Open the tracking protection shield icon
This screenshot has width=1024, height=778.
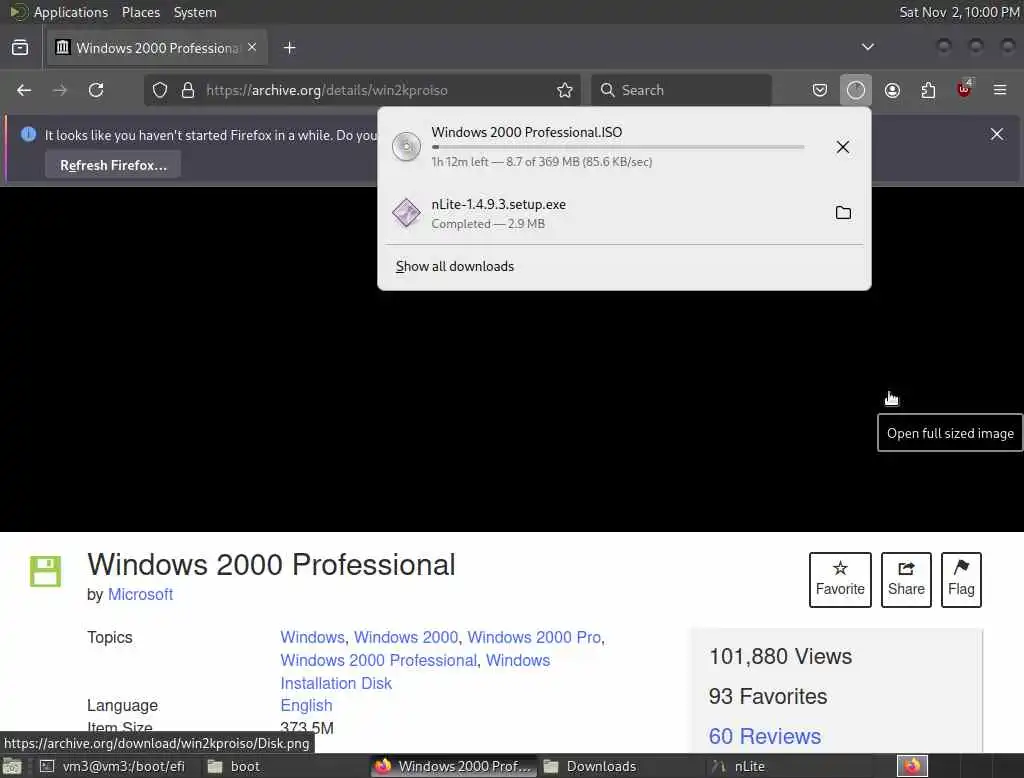(160, 90)
